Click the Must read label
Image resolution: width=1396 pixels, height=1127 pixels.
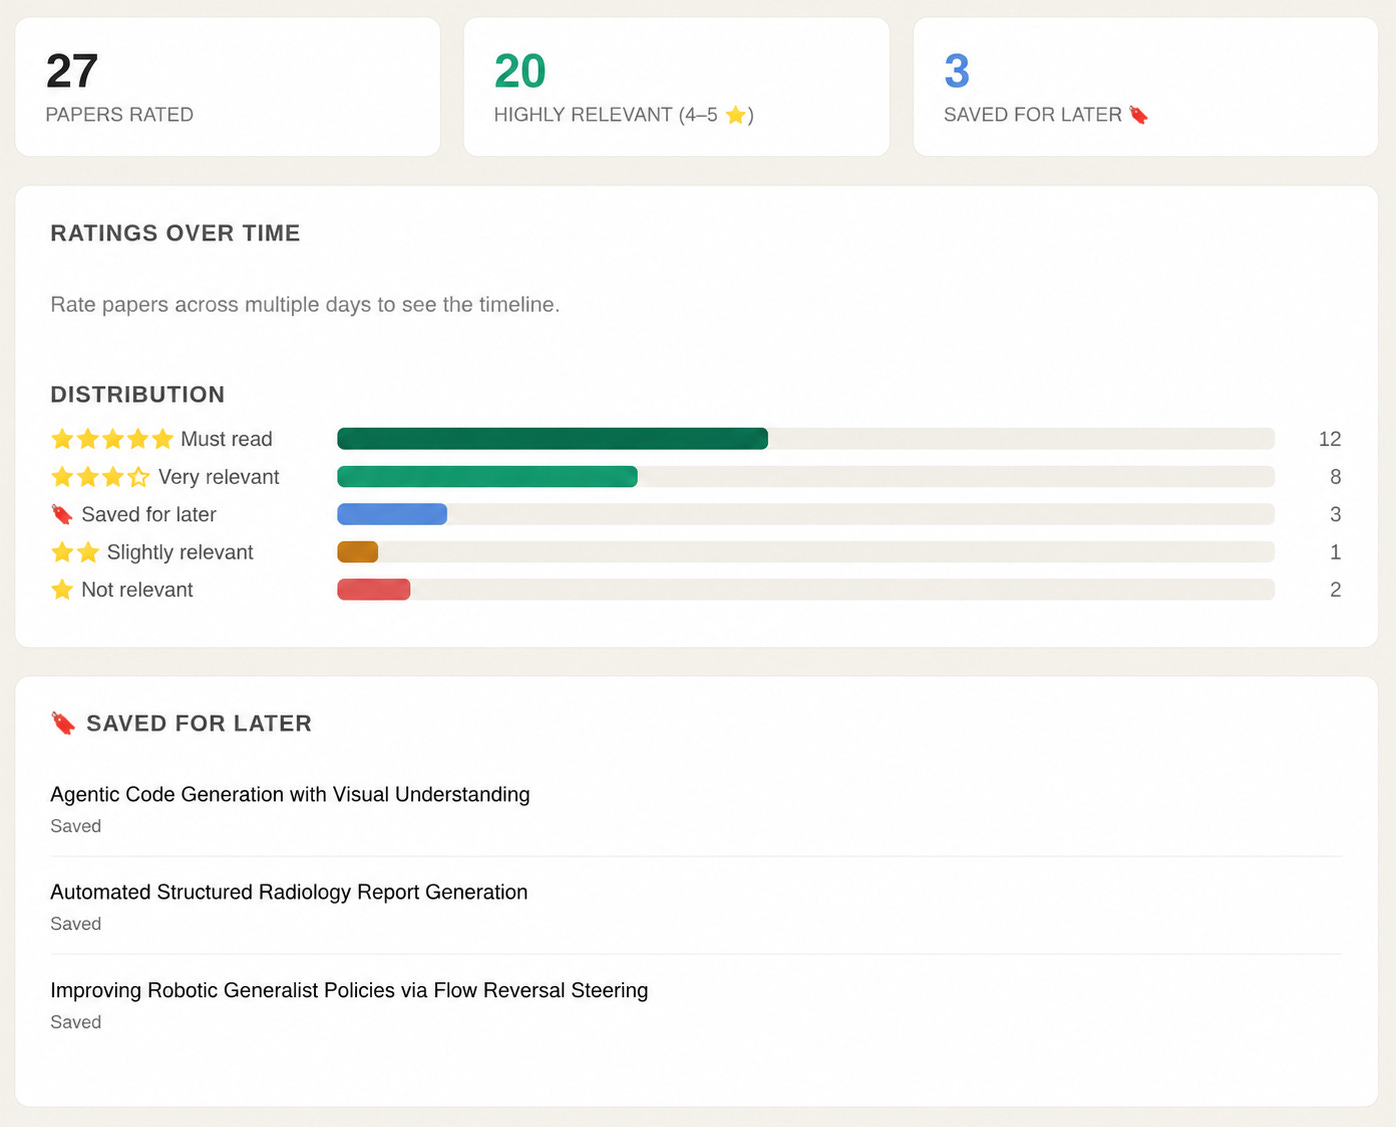226,439
